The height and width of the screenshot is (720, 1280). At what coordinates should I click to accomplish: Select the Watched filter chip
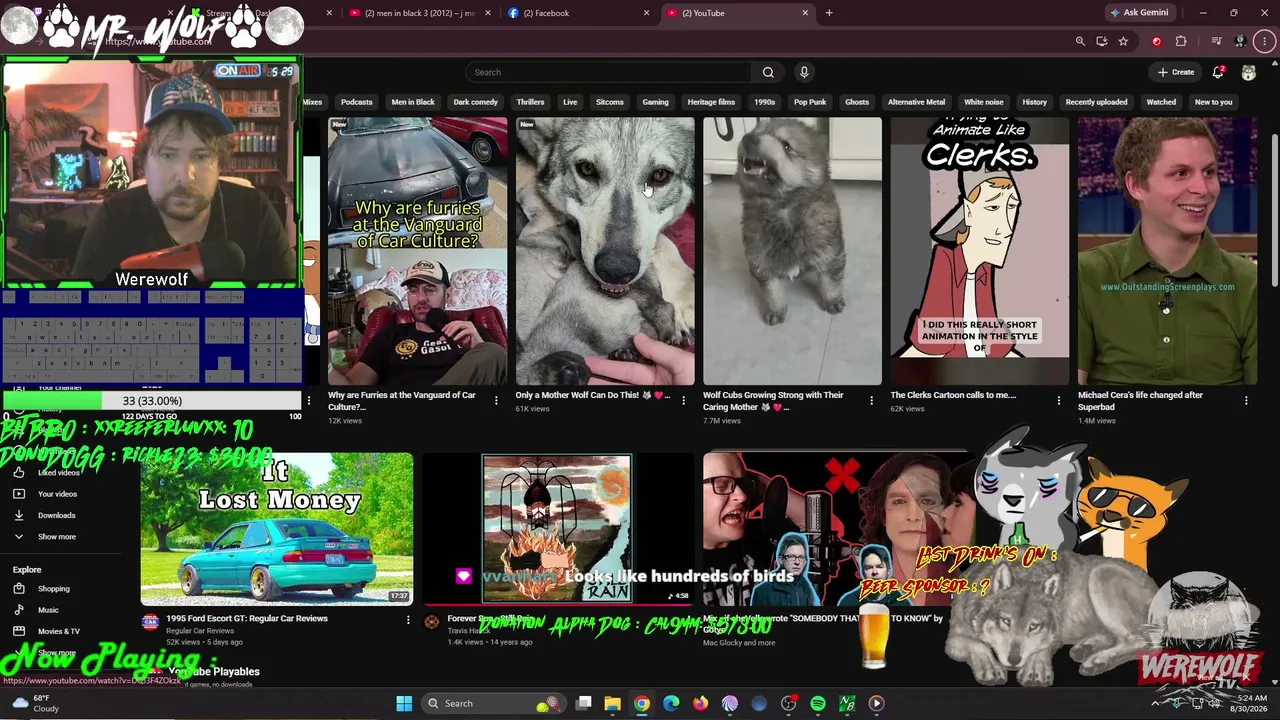1161,102
